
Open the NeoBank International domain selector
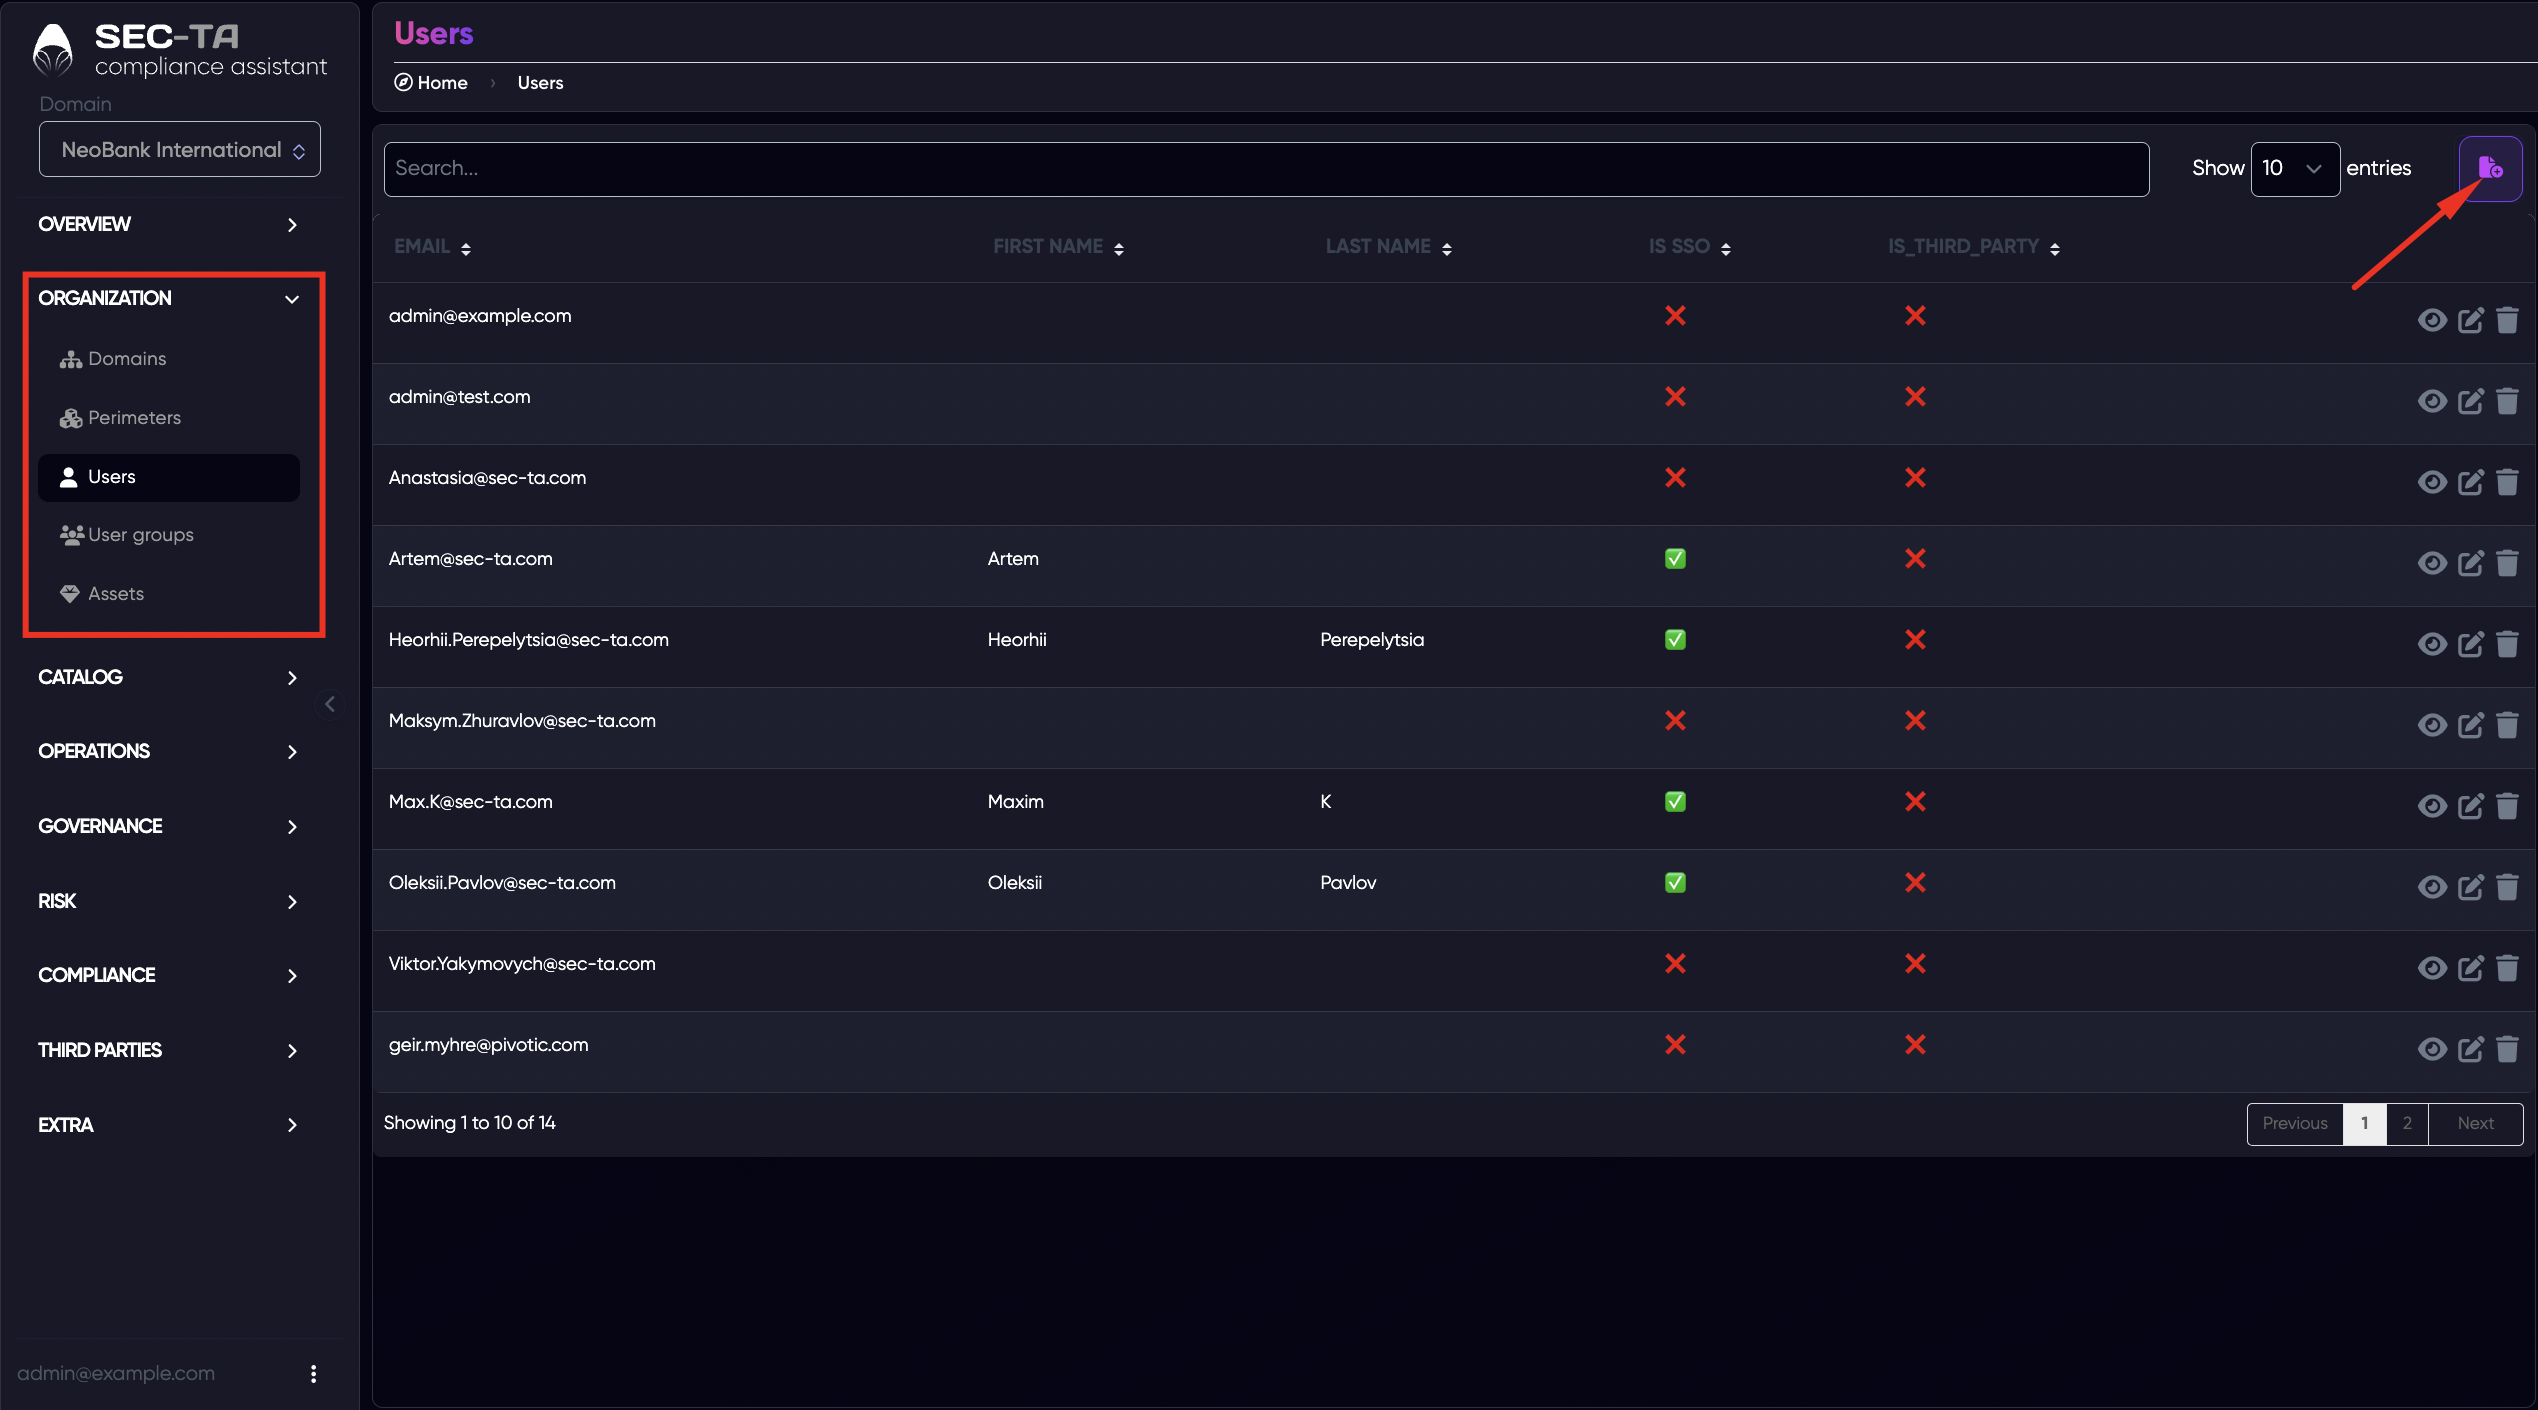click(x=180, y=149)
